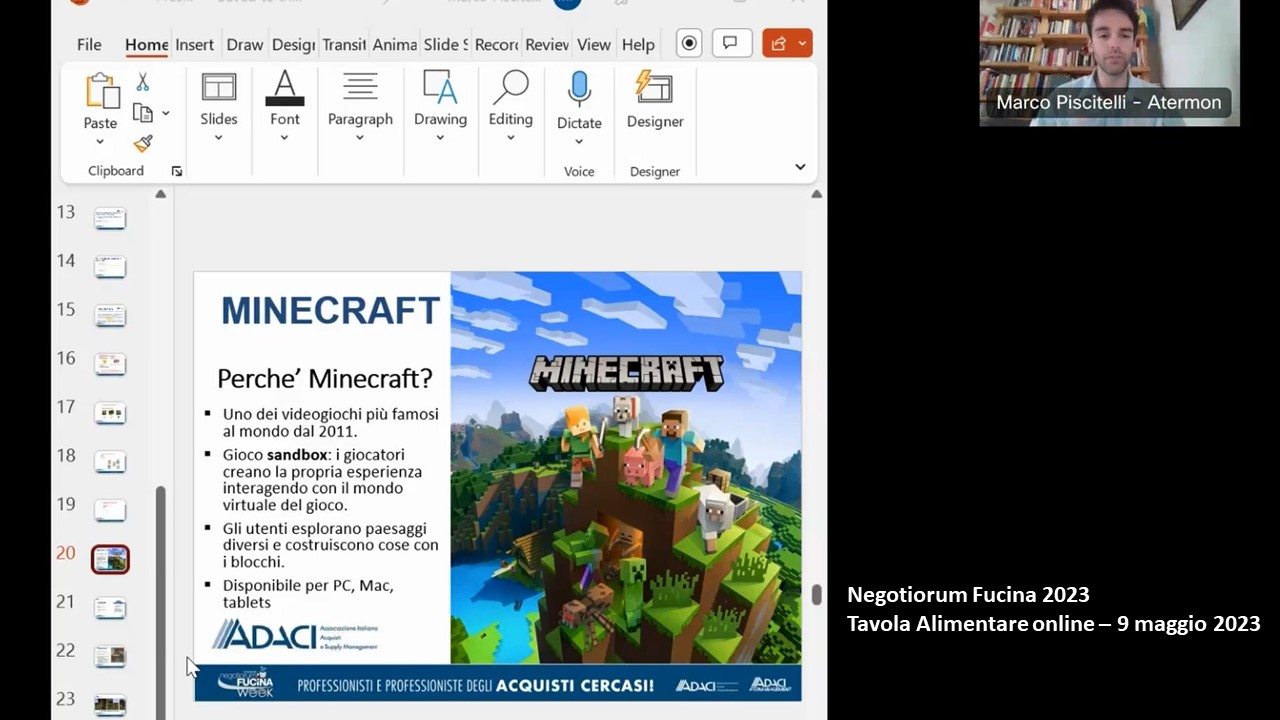
Task: Click the ADACI logo on the slide
Action: [x=295, y=634]
